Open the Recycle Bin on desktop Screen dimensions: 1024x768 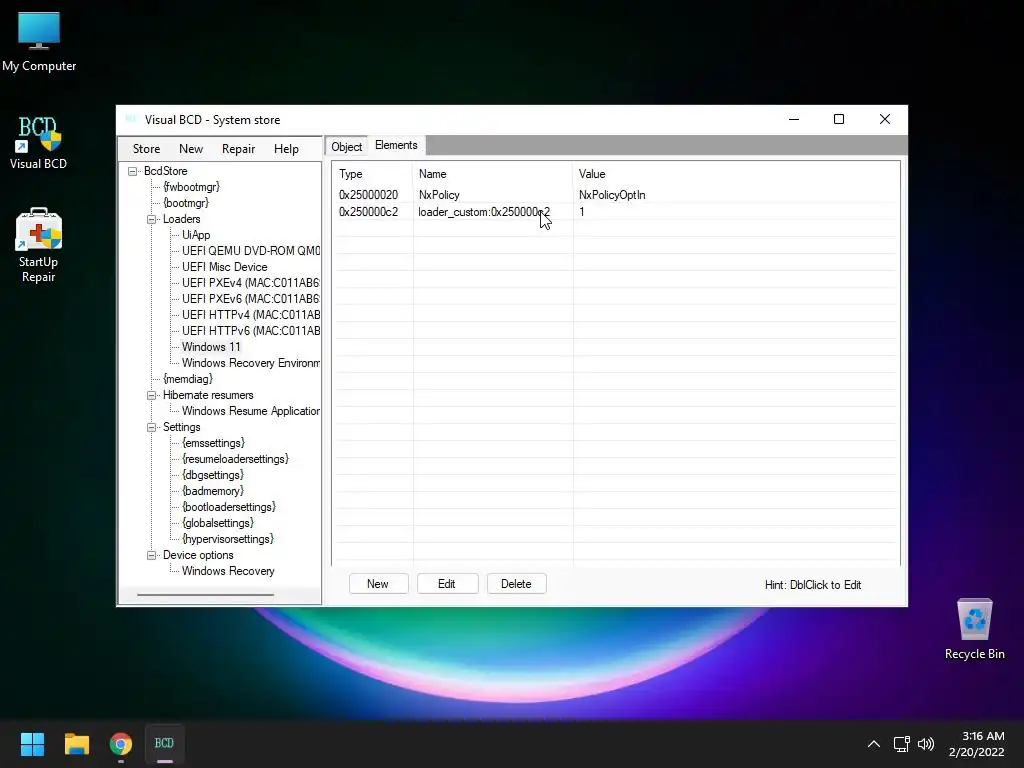pos(974,629)
